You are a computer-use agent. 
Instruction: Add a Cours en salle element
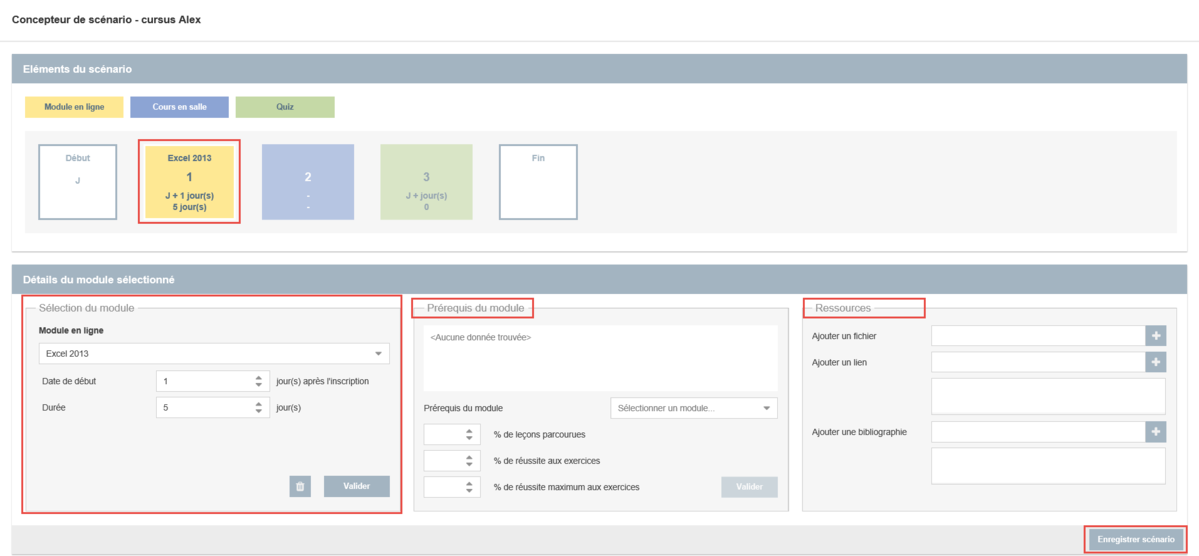179,107
